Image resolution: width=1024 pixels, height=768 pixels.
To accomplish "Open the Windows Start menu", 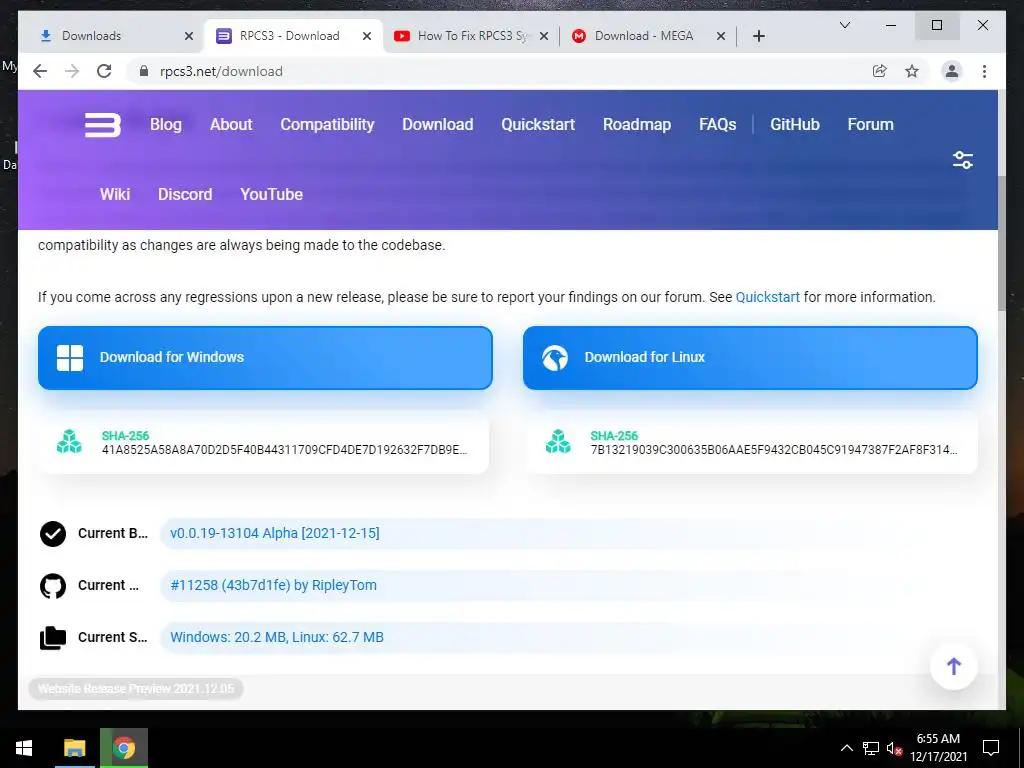I will tap(24, 748).
